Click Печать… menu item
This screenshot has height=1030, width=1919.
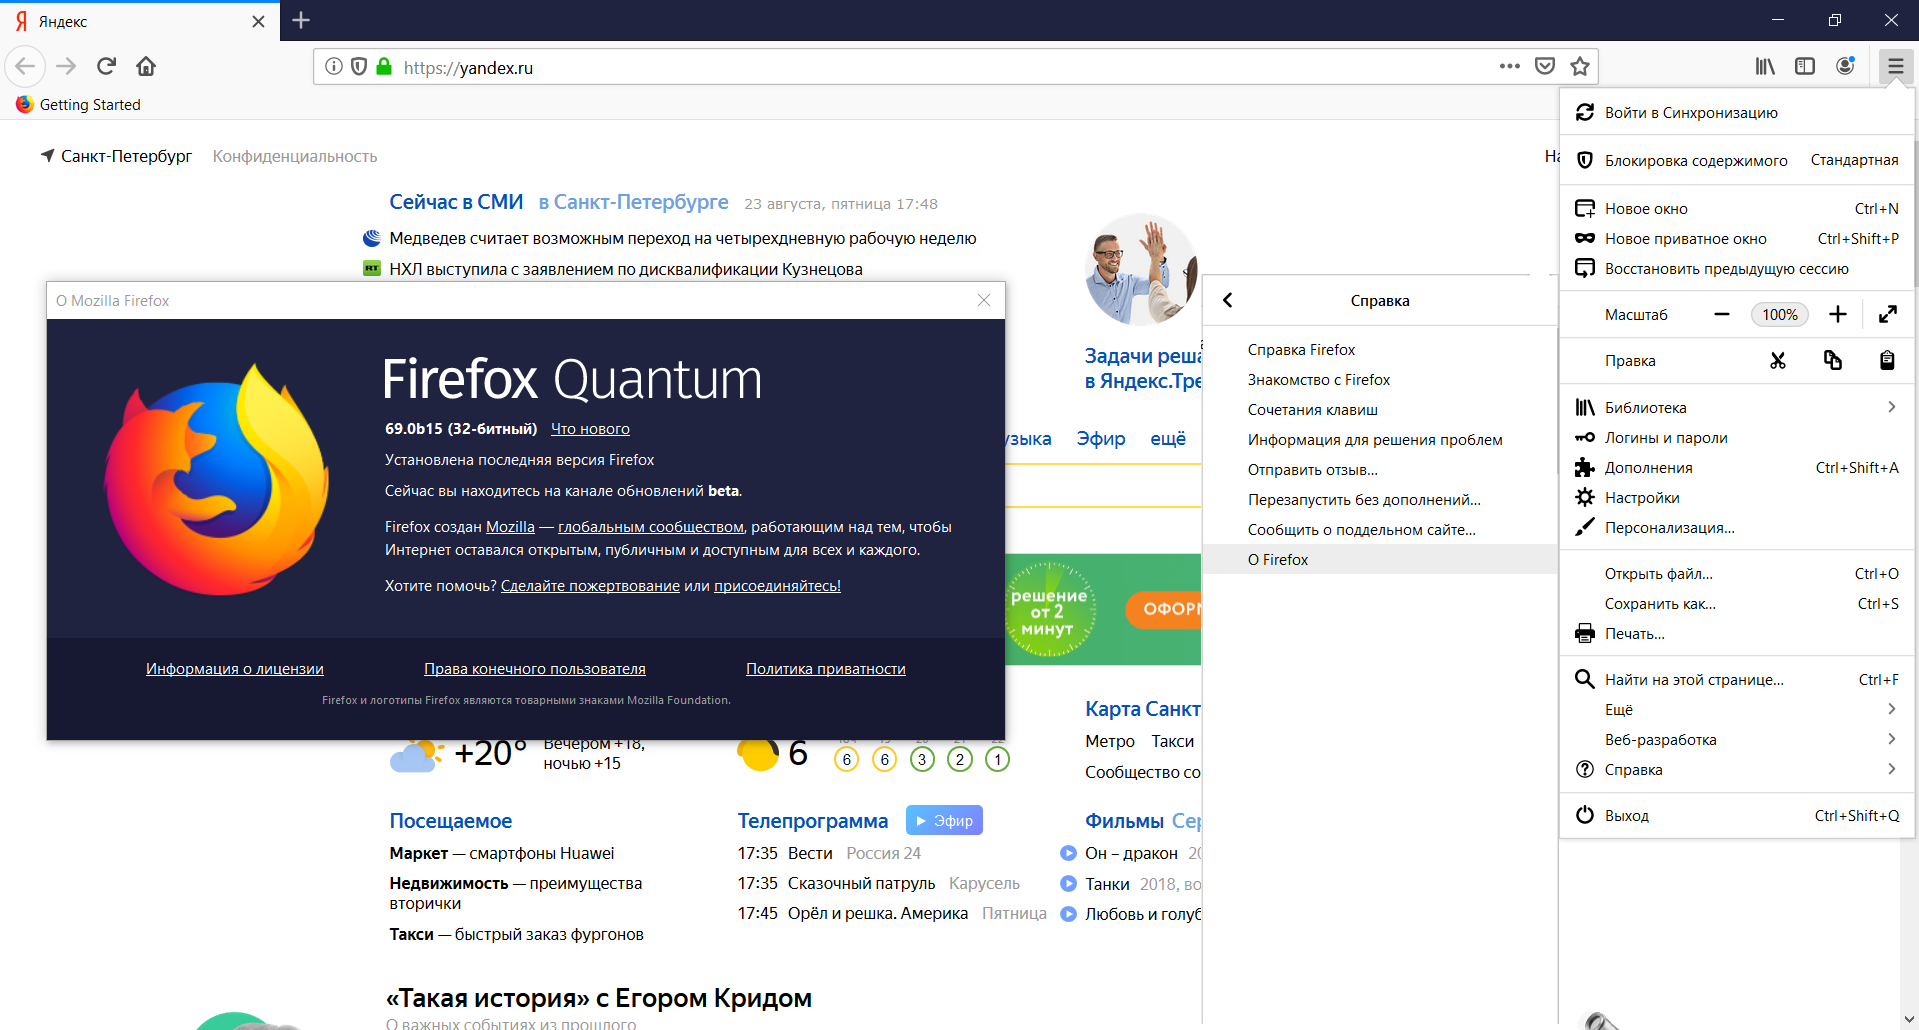[1737, 634]
